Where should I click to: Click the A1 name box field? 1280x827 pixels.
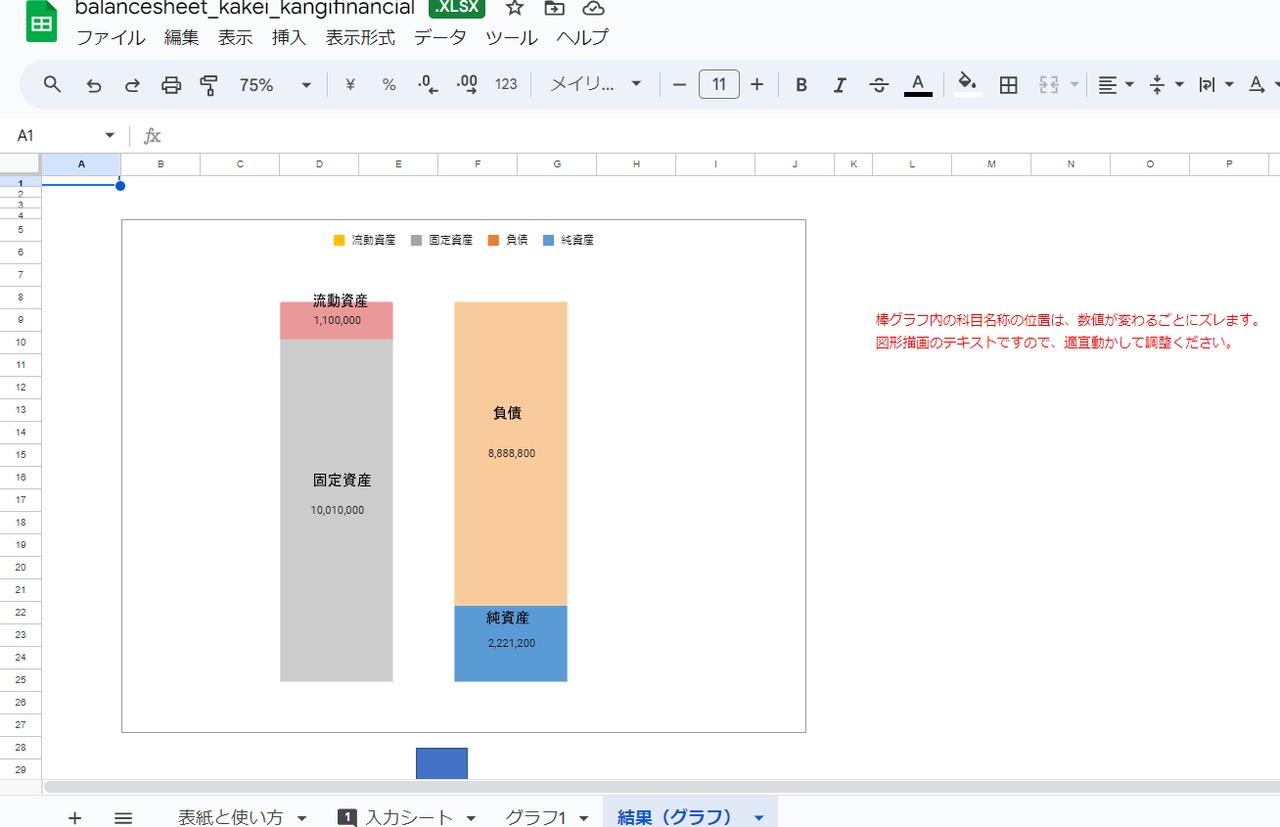[60, 135]
